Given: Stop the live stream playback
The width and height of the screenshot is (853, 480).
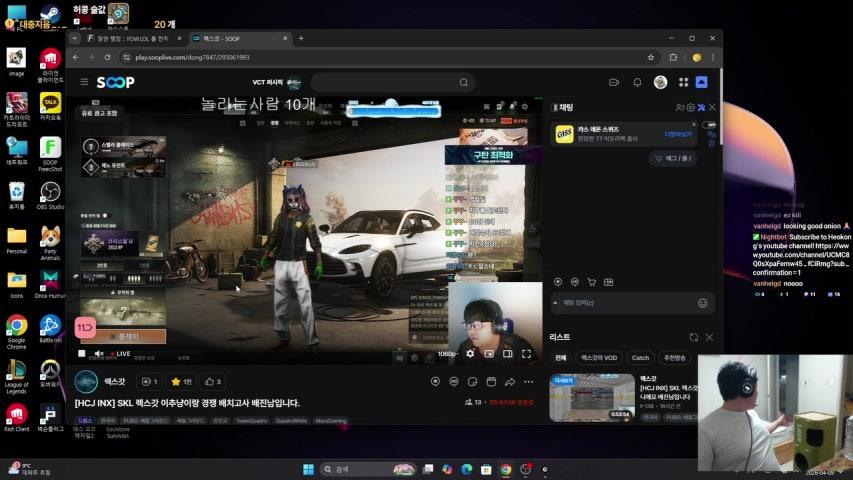Looking at the screenshot, I should tap(82, 354).
